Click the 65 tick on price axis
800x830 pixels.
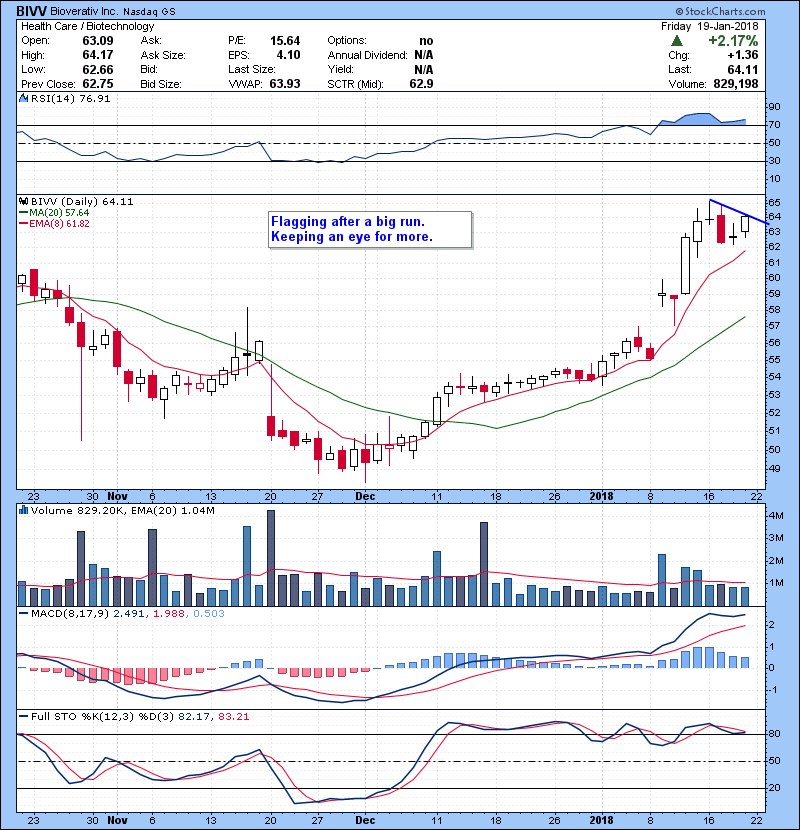click(x=774, y=202)
